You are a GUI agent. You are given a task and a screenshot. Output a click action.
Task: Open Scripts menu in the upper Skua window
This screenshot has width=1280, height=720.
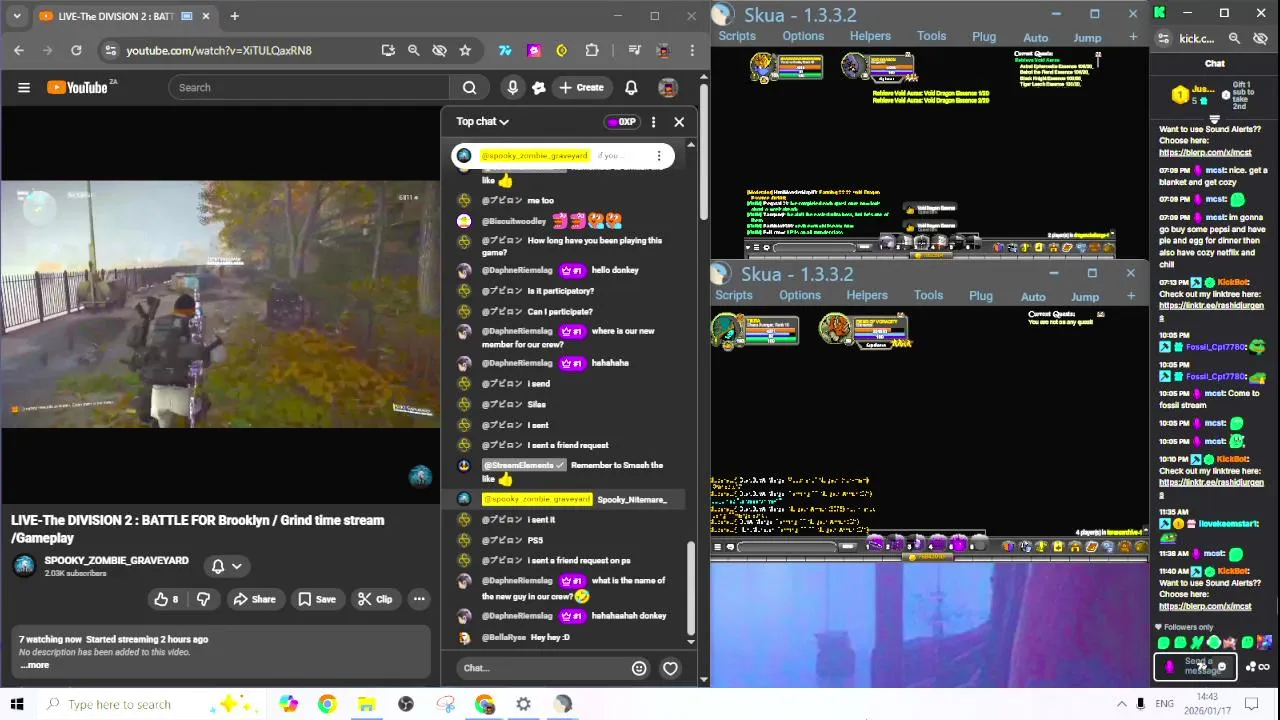click(x=737, y=36)
